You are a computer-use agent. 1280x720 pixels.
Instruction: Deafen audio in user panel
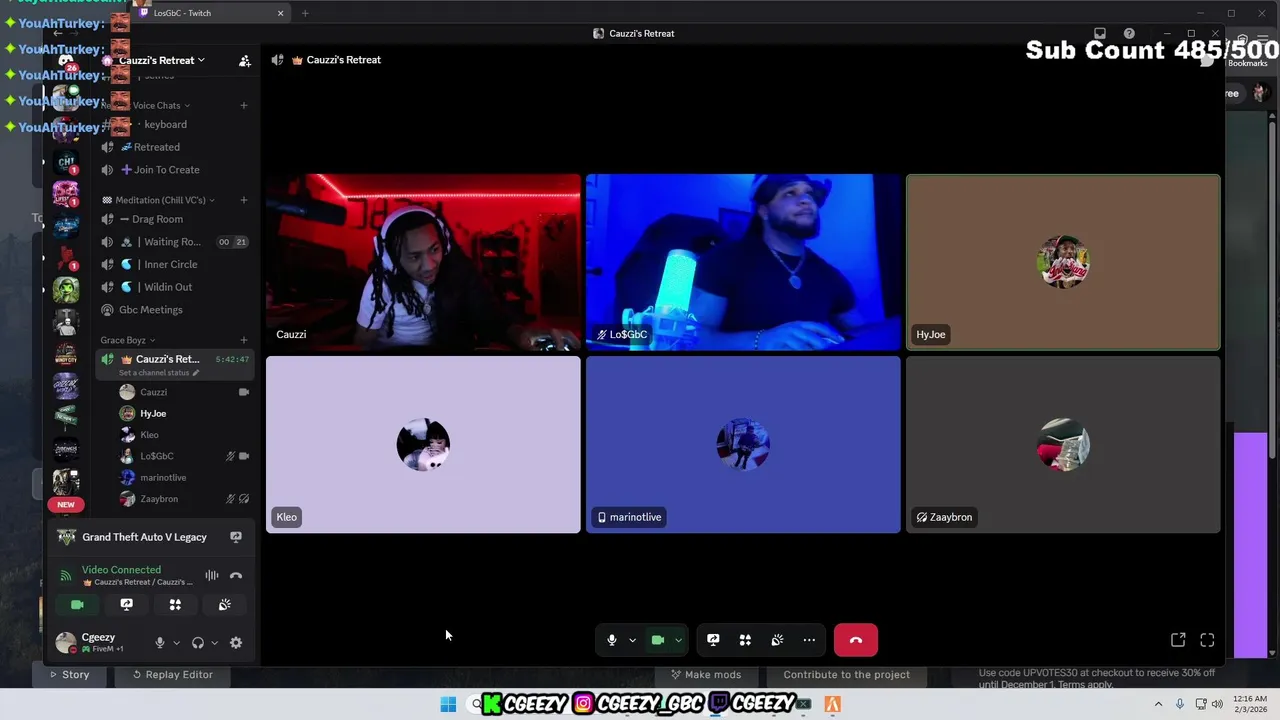tap(198, 643)
